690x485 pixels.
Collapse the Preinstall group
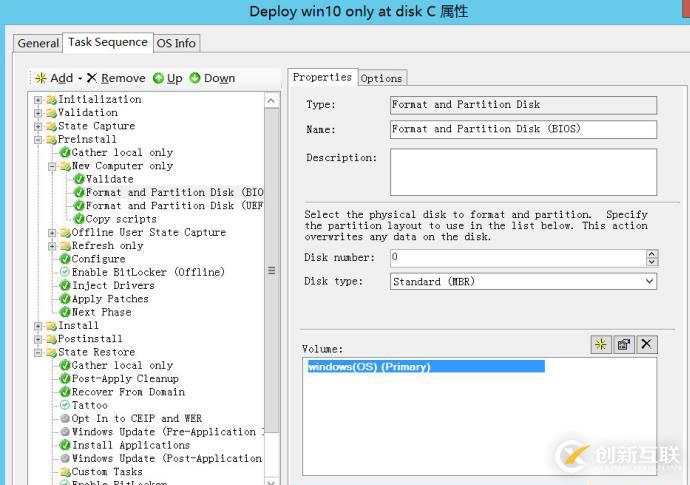(x=38, y=140)
